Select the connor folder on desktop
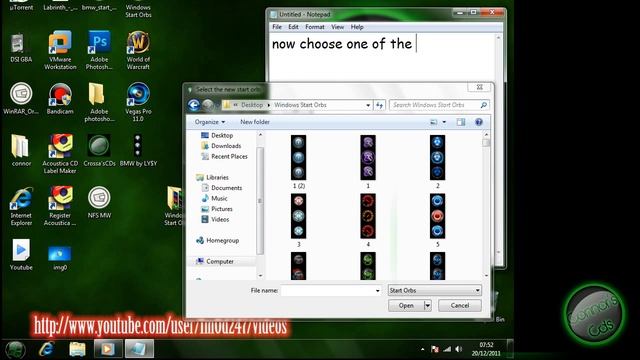This screenshot has height=360, width=640. point(20,150)
